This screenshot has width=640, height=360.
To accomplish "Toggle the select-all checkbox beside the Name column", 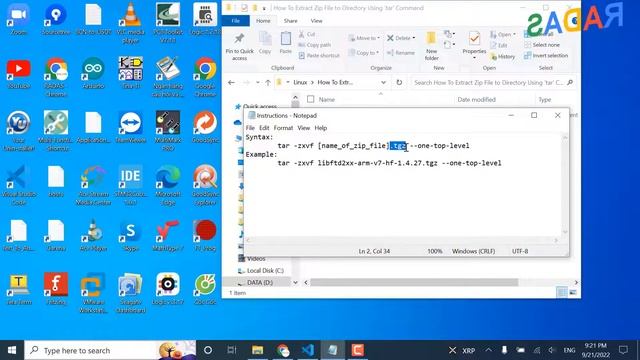I will point(311,99).
